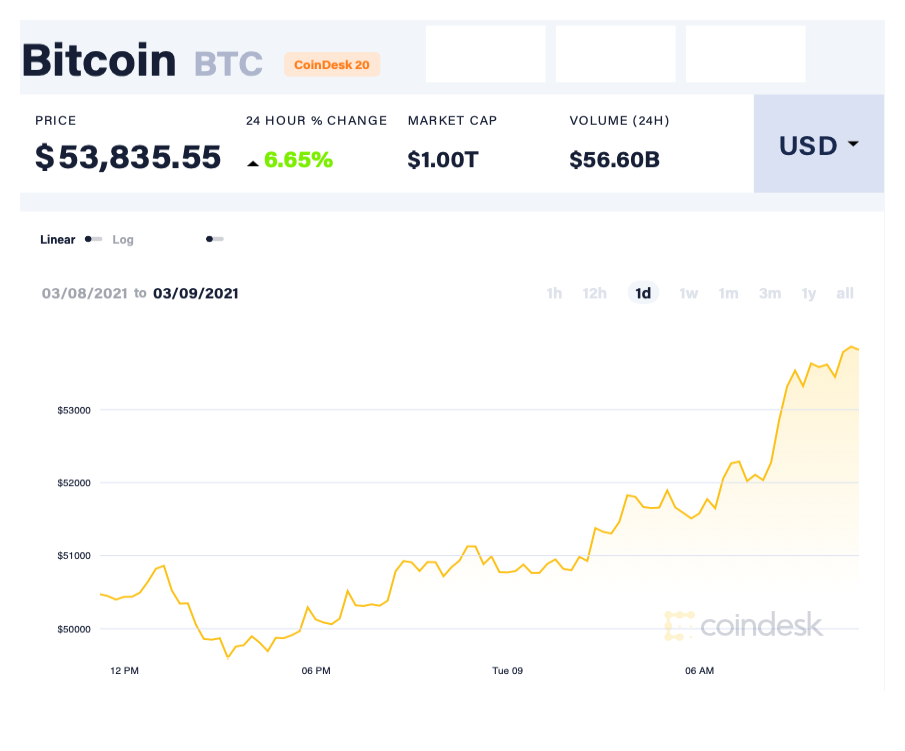Image resolution: width=905 pixels, height=751 pixels.
Task: Click the CoinDesk logo watermark on the chart
Action: pyautogui.click(x=745, y=626)
